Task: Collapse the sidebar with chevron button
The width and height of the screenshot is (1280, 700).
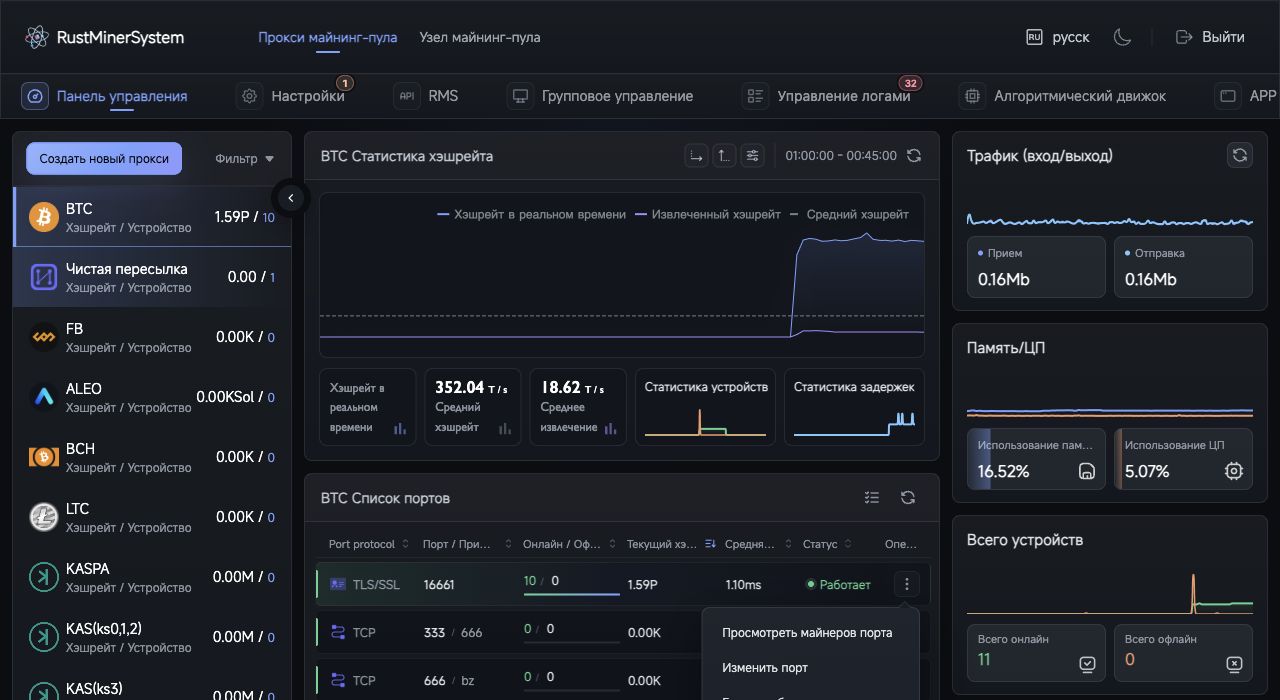Action: [x=291, y=198]
